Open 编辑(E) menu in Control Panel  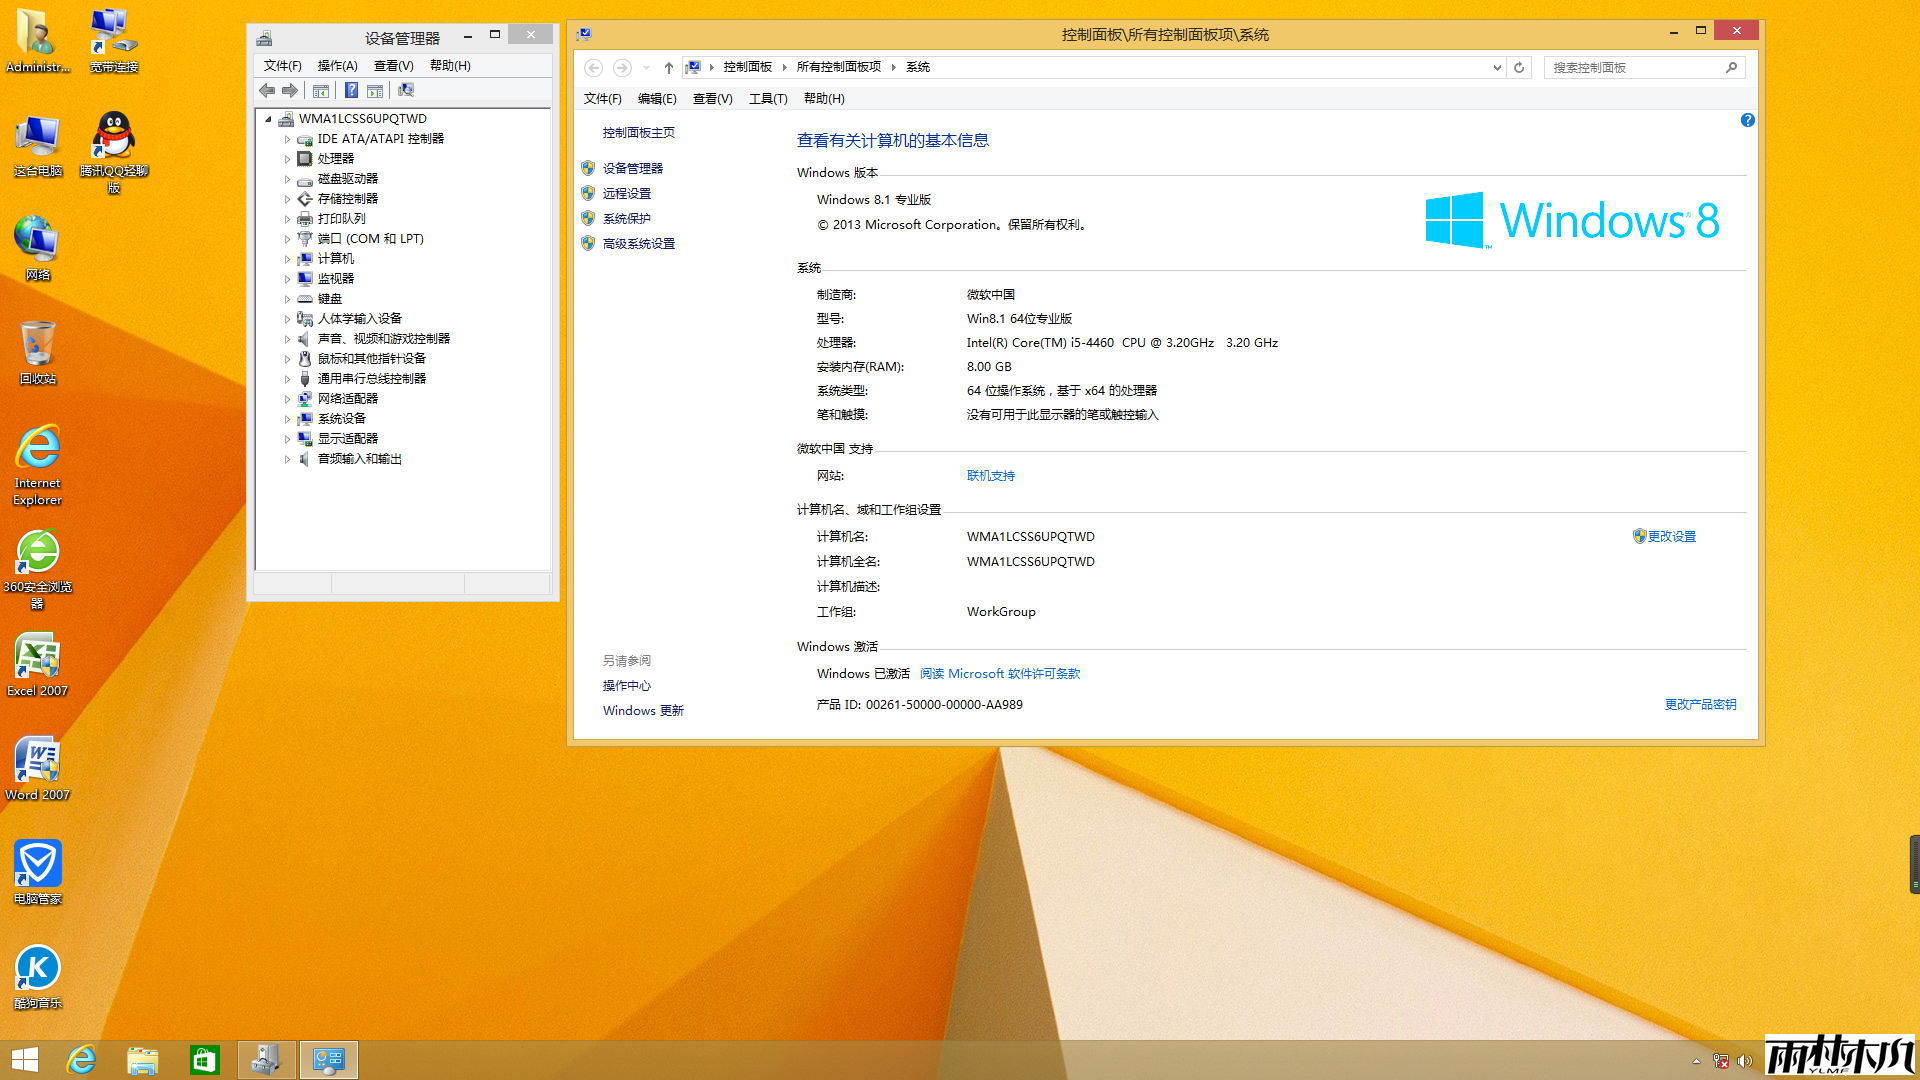(x=657, y=98)
